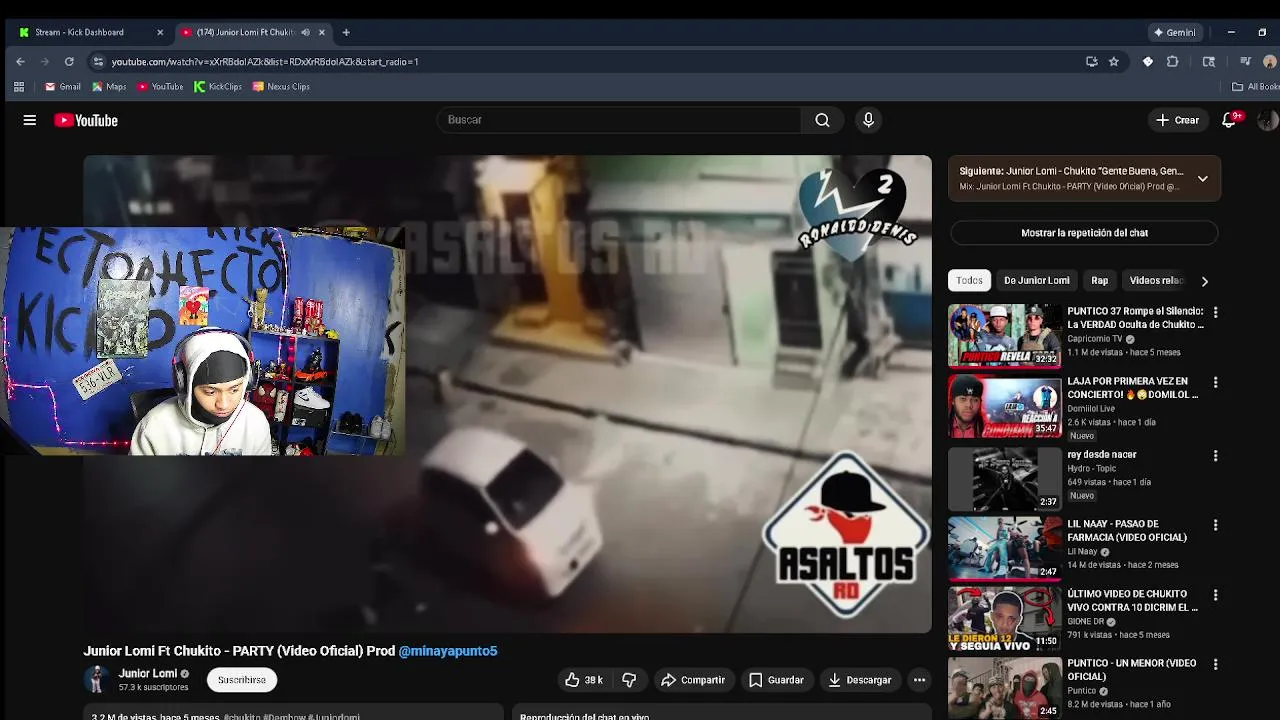Click the Suscribirse button
Image resolution: width=1280 pixels, height=720 pixels.
point(242,680)
